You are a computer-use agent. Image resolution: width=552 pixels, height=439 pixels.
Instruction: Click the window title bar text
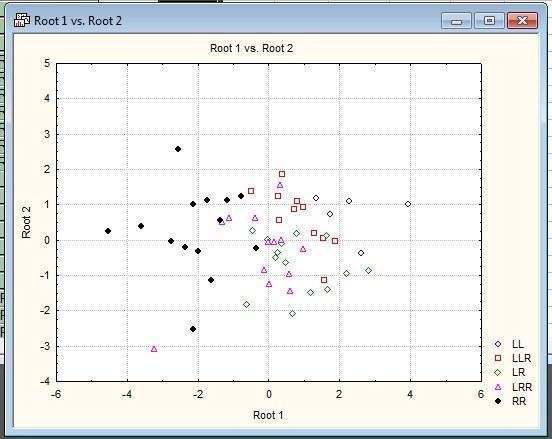coord(78,20)
